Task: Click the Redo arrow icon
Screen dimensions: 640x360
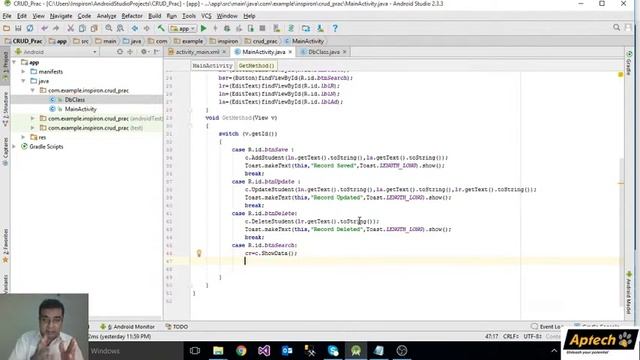Action: pyautogui.click(x=56, y=29)
